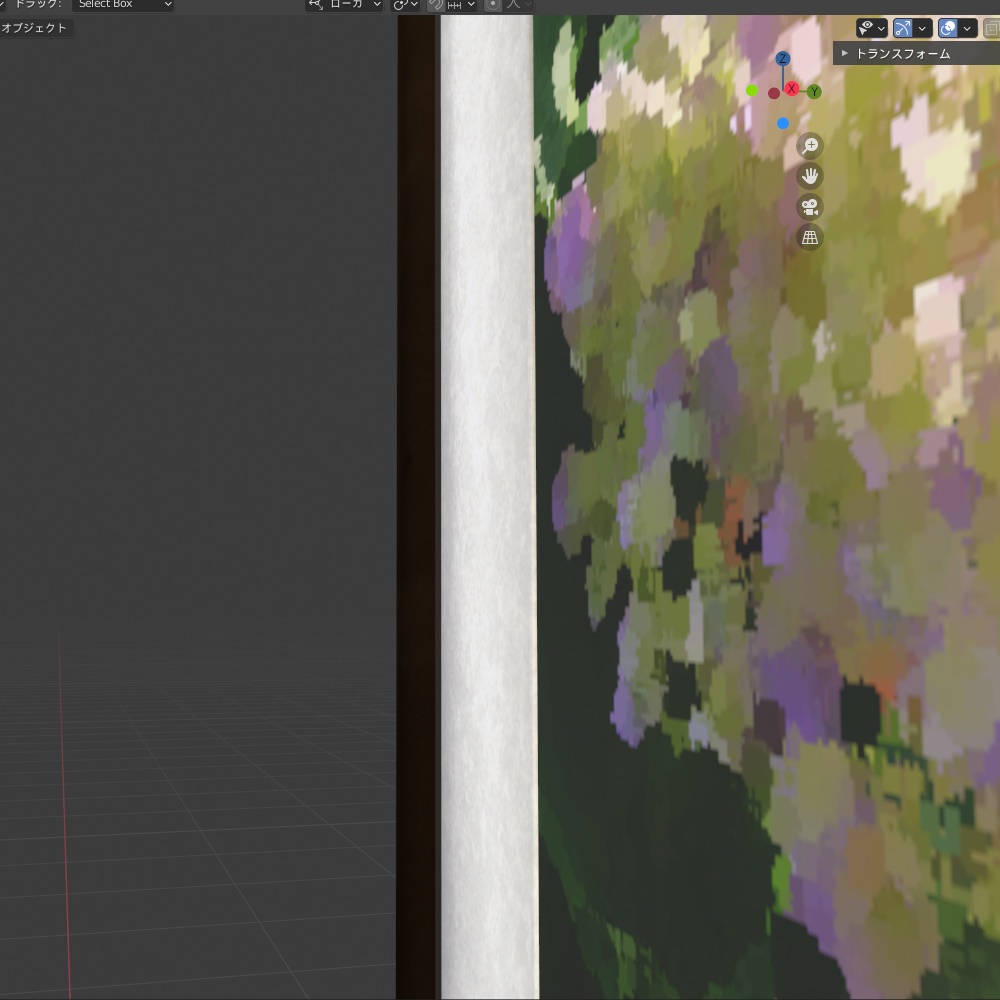
Task: Open the gizmo options dropdown arrow
Action: (x=922, y=28)
